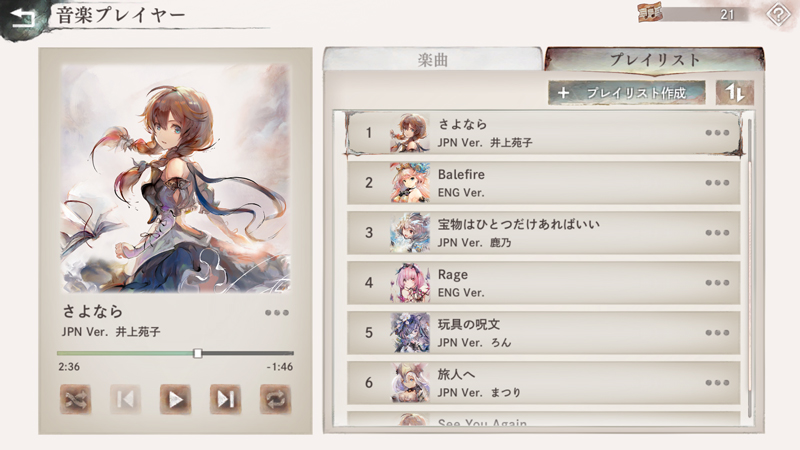
Task: Click the playlist vertical scrollbar
Action: 749,268
